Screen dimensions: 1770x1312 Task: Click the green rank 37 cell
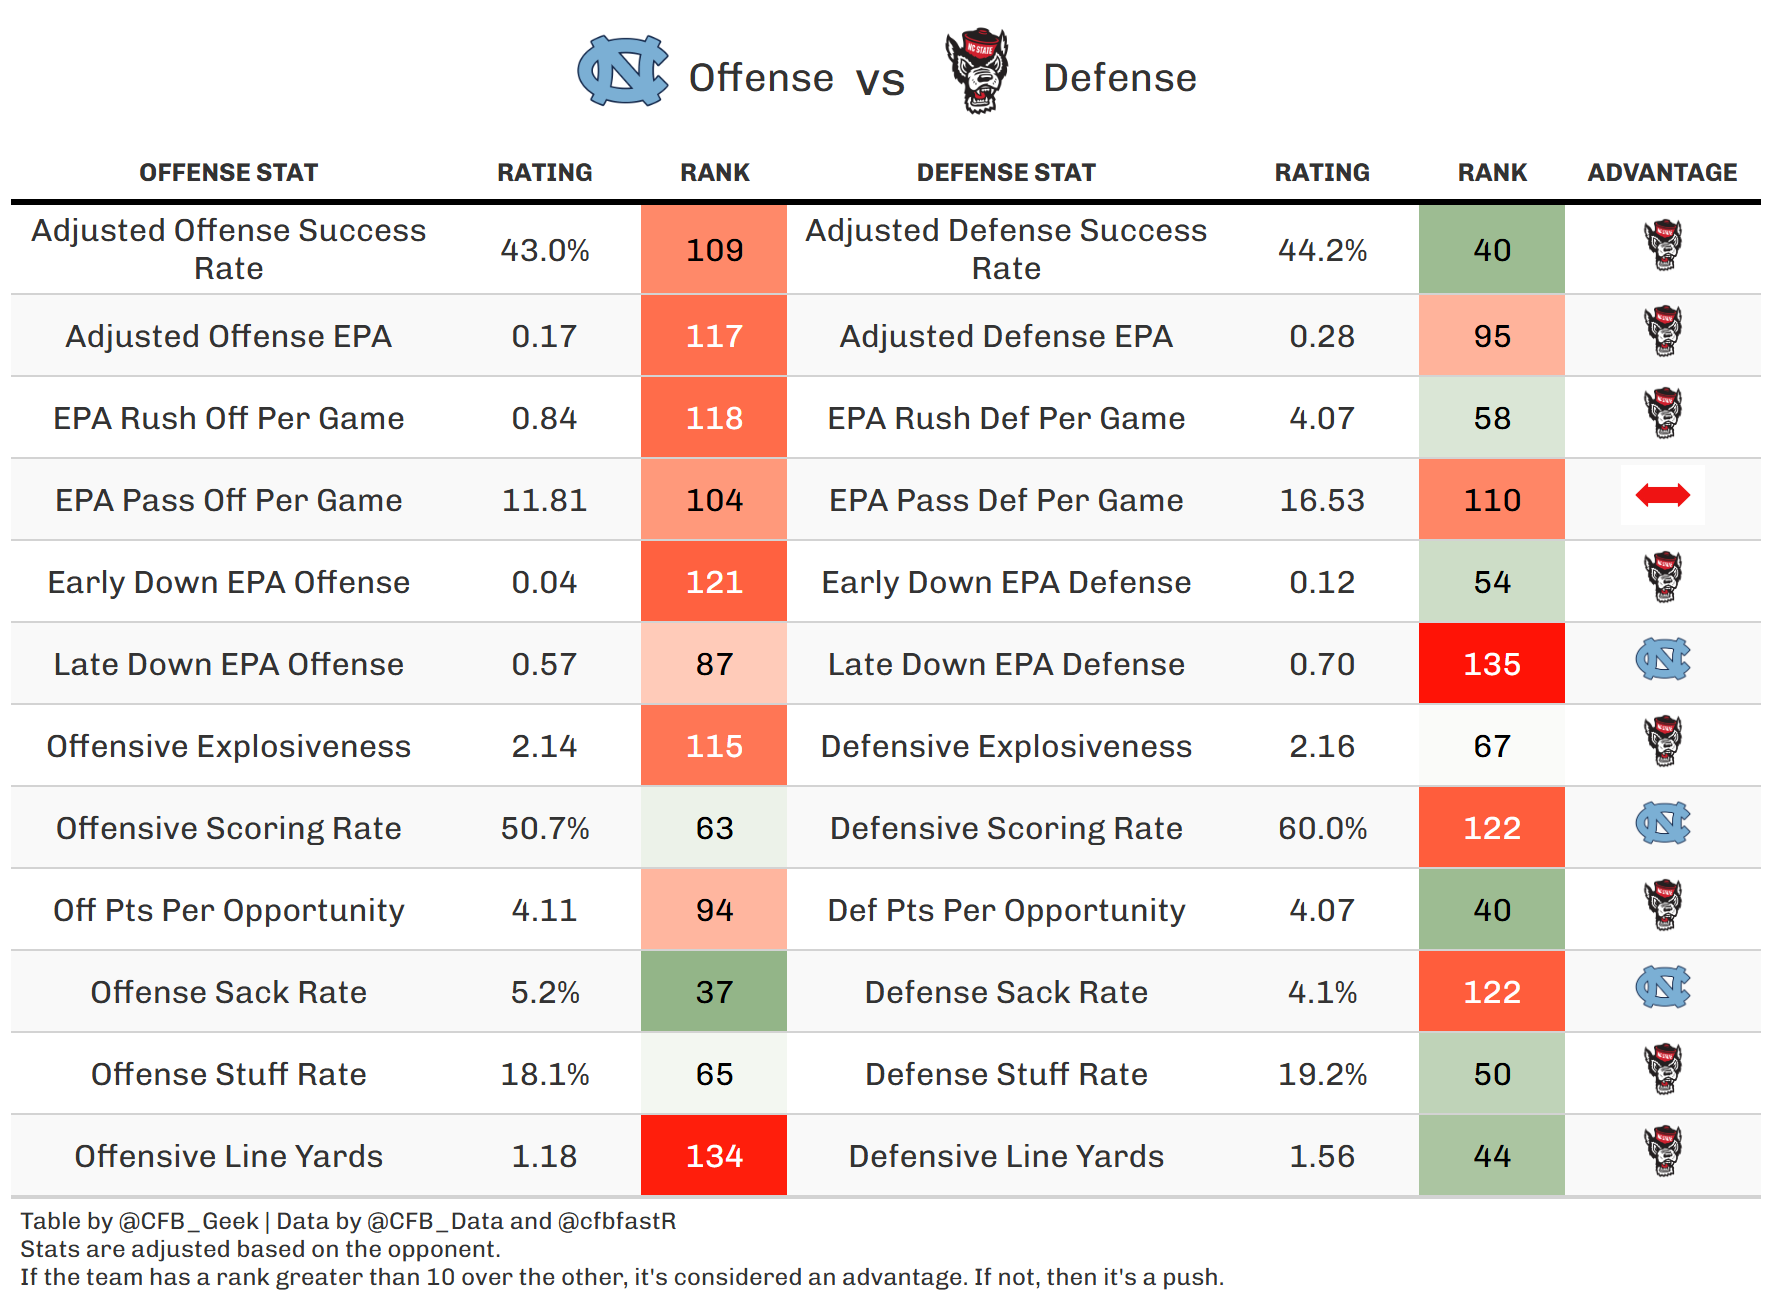coord(714,992)
